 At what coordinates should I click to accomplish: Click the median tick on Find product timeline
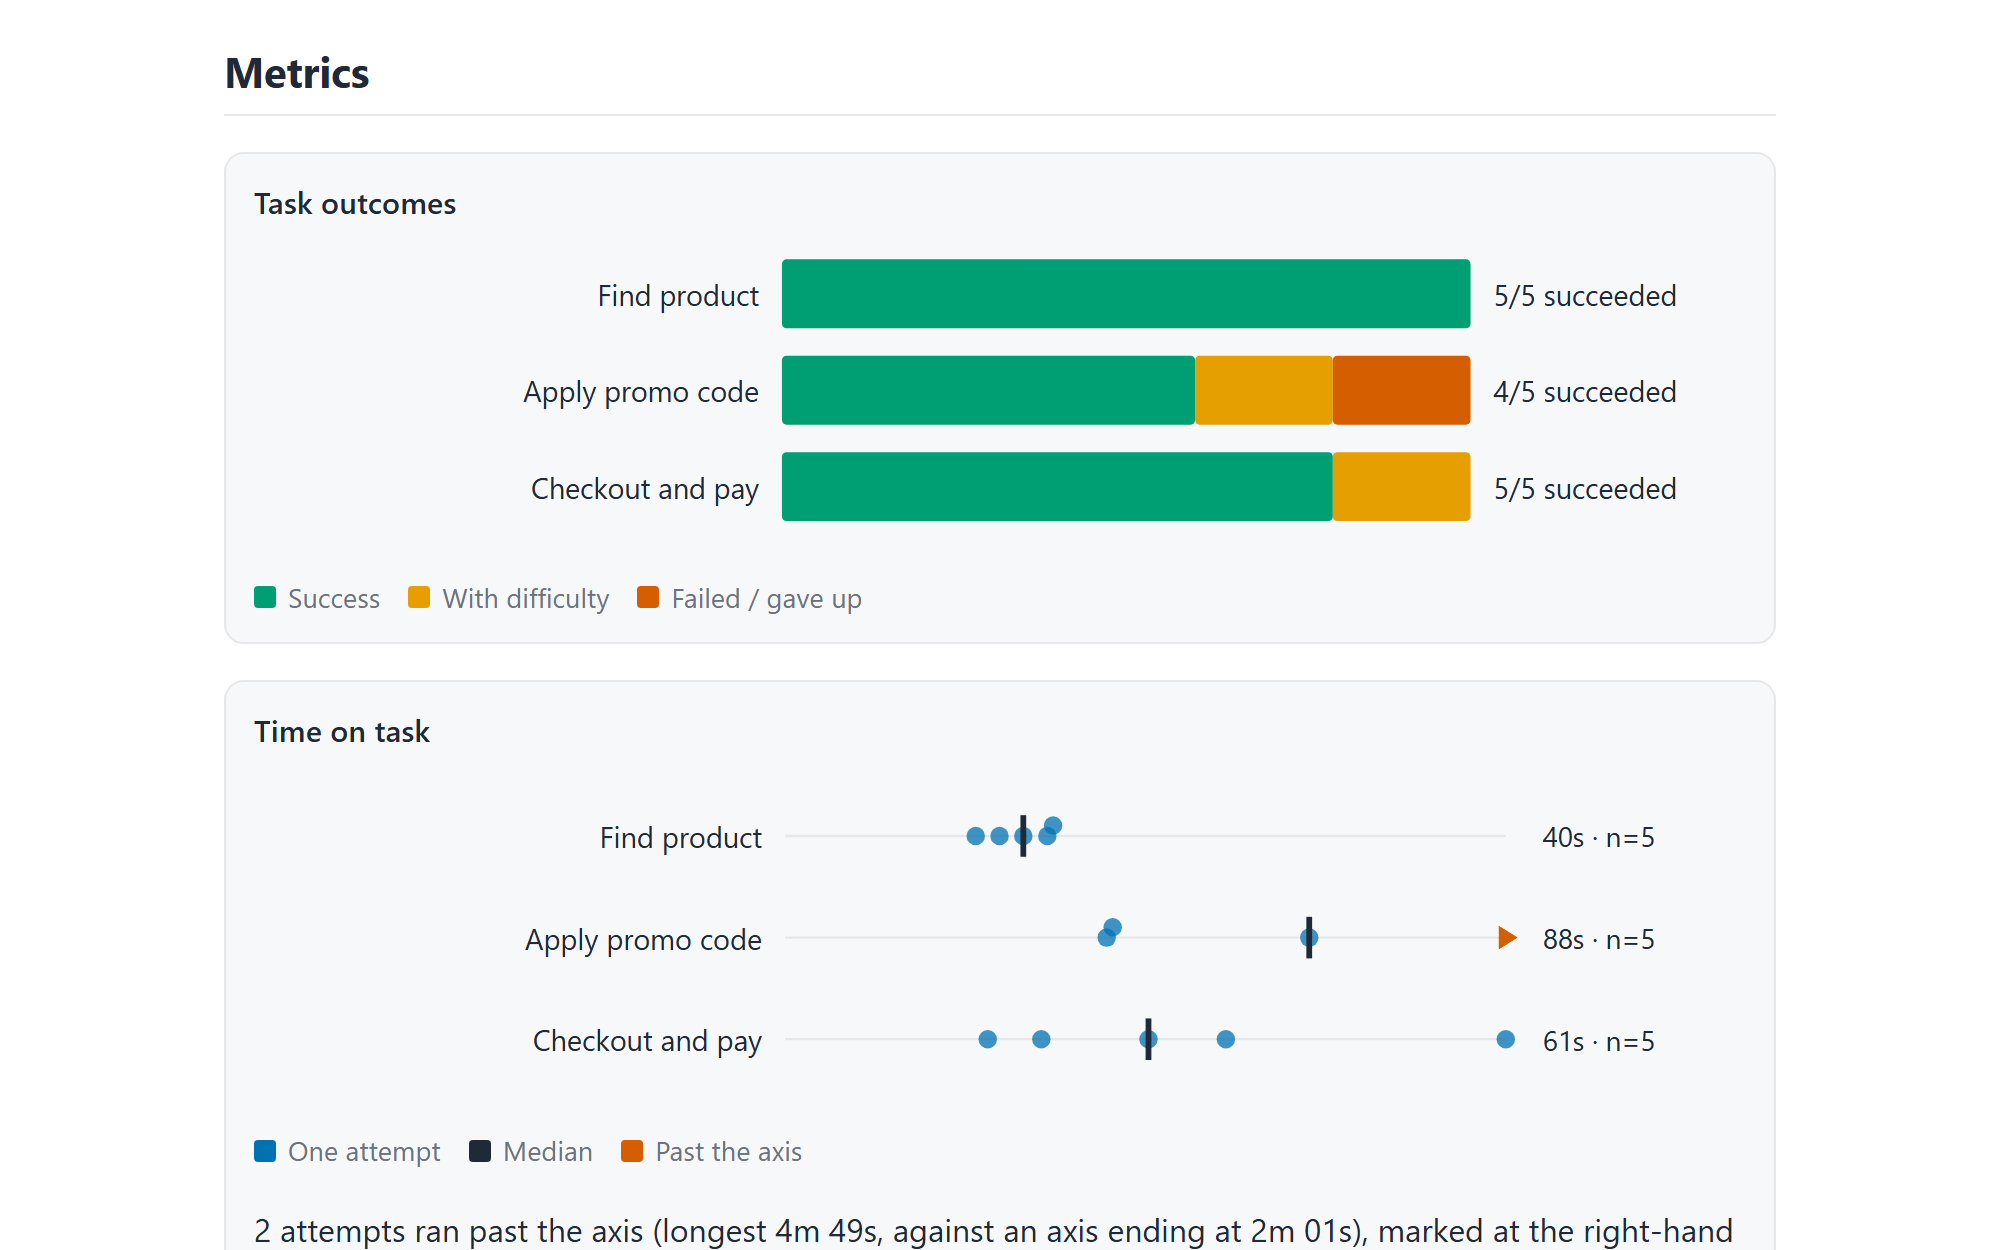[x=1023, y=836]
